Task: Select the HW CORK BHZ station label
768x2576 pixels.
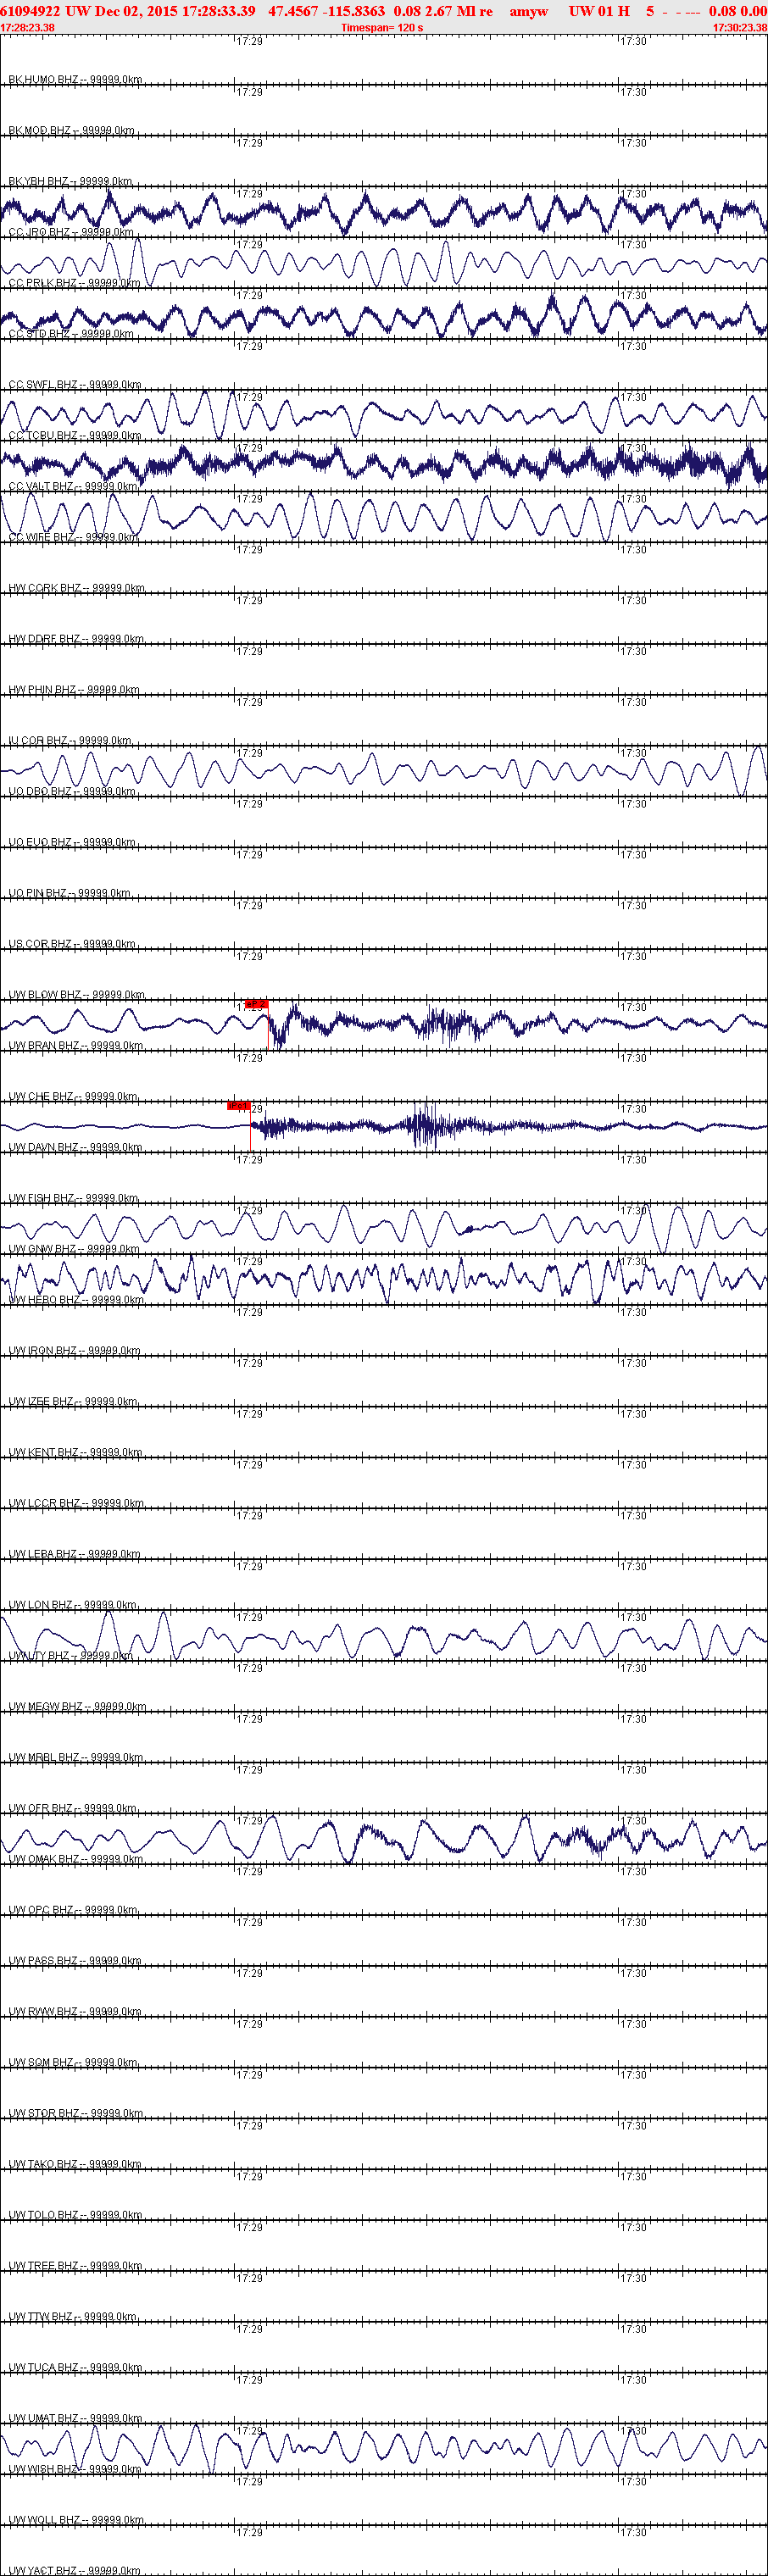Action: point(77,588)
